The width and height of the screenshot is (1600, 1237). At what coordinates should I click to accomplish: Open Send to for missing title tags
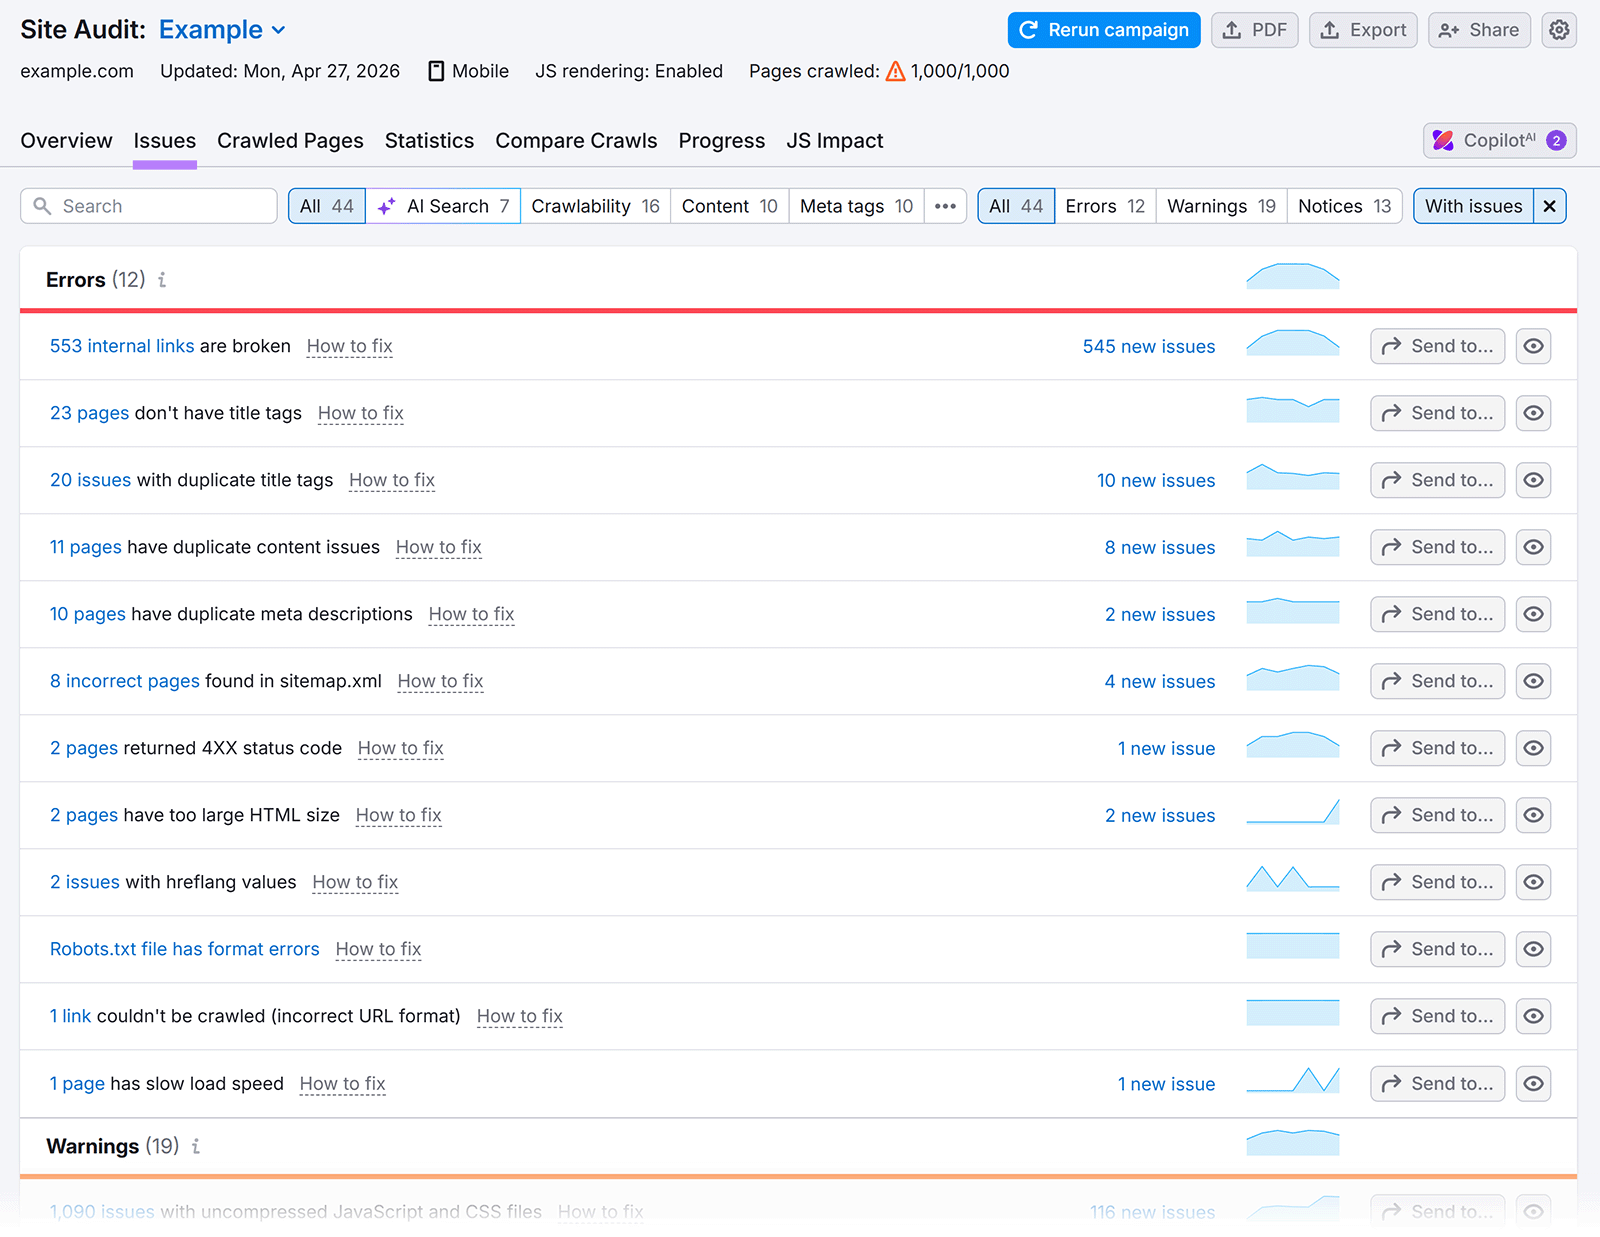pyautogui.click(x=1437, y=413)
